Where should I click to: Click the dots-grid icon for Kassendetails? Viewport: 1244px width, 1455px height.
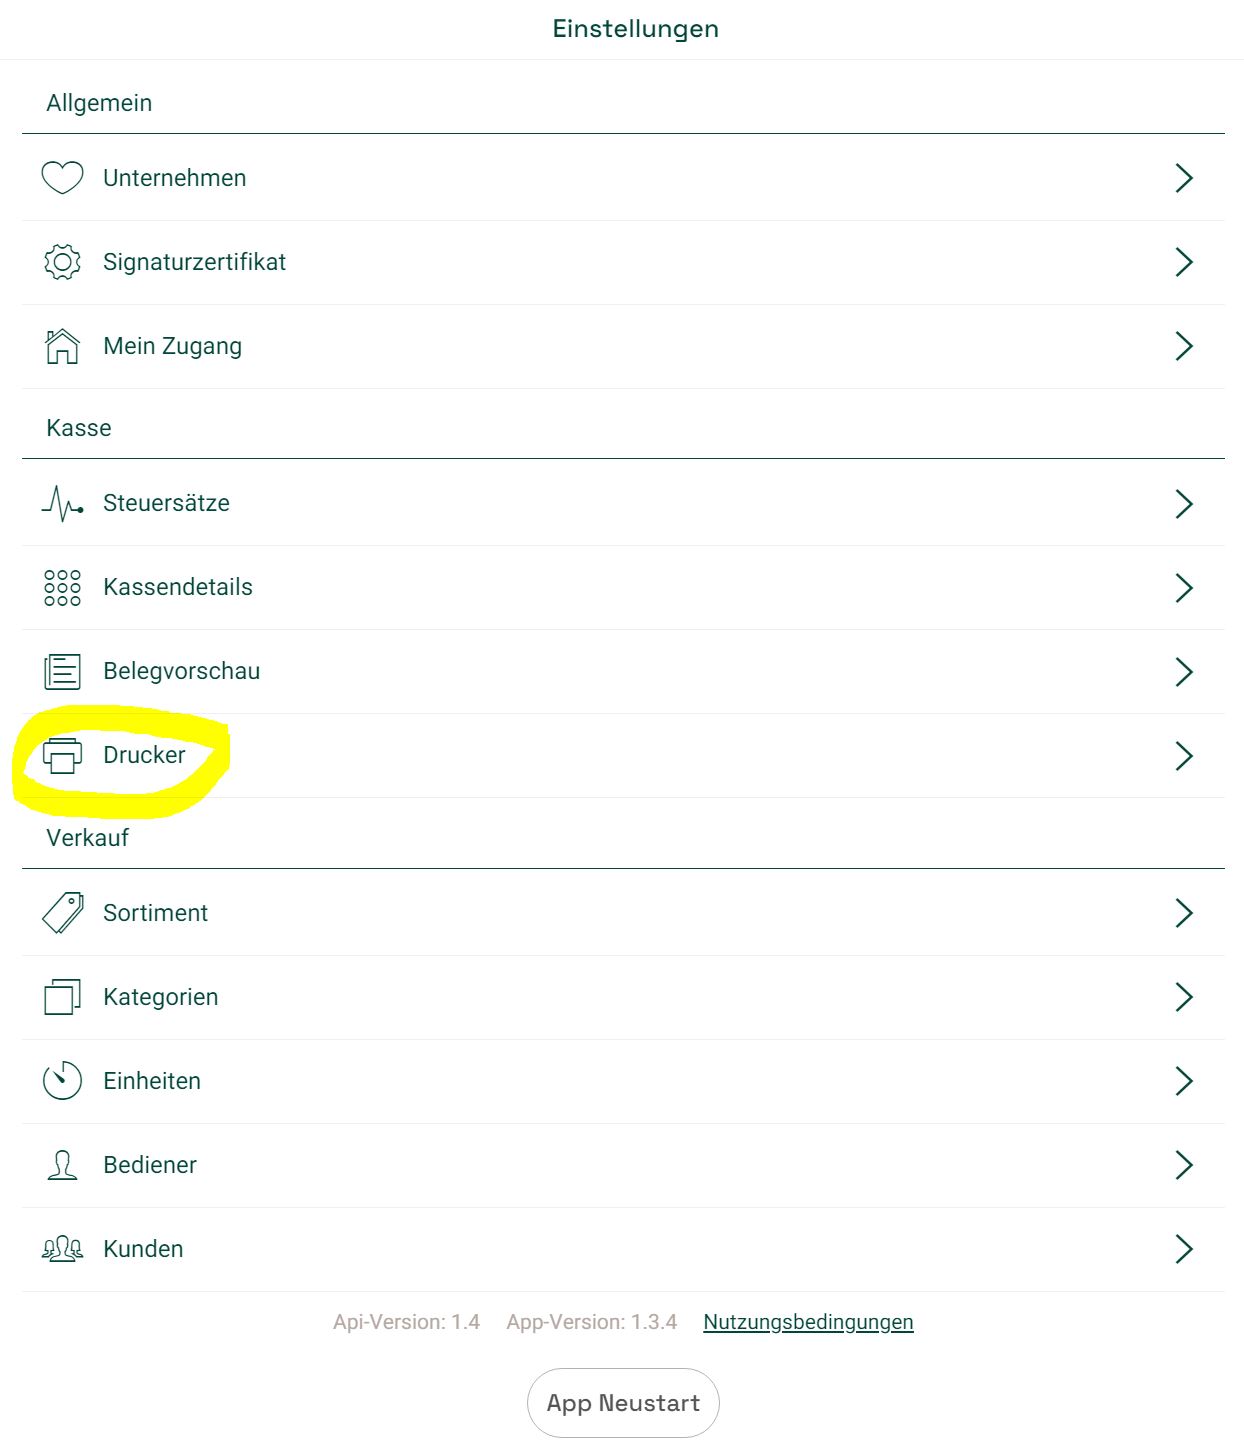(62, 588)
